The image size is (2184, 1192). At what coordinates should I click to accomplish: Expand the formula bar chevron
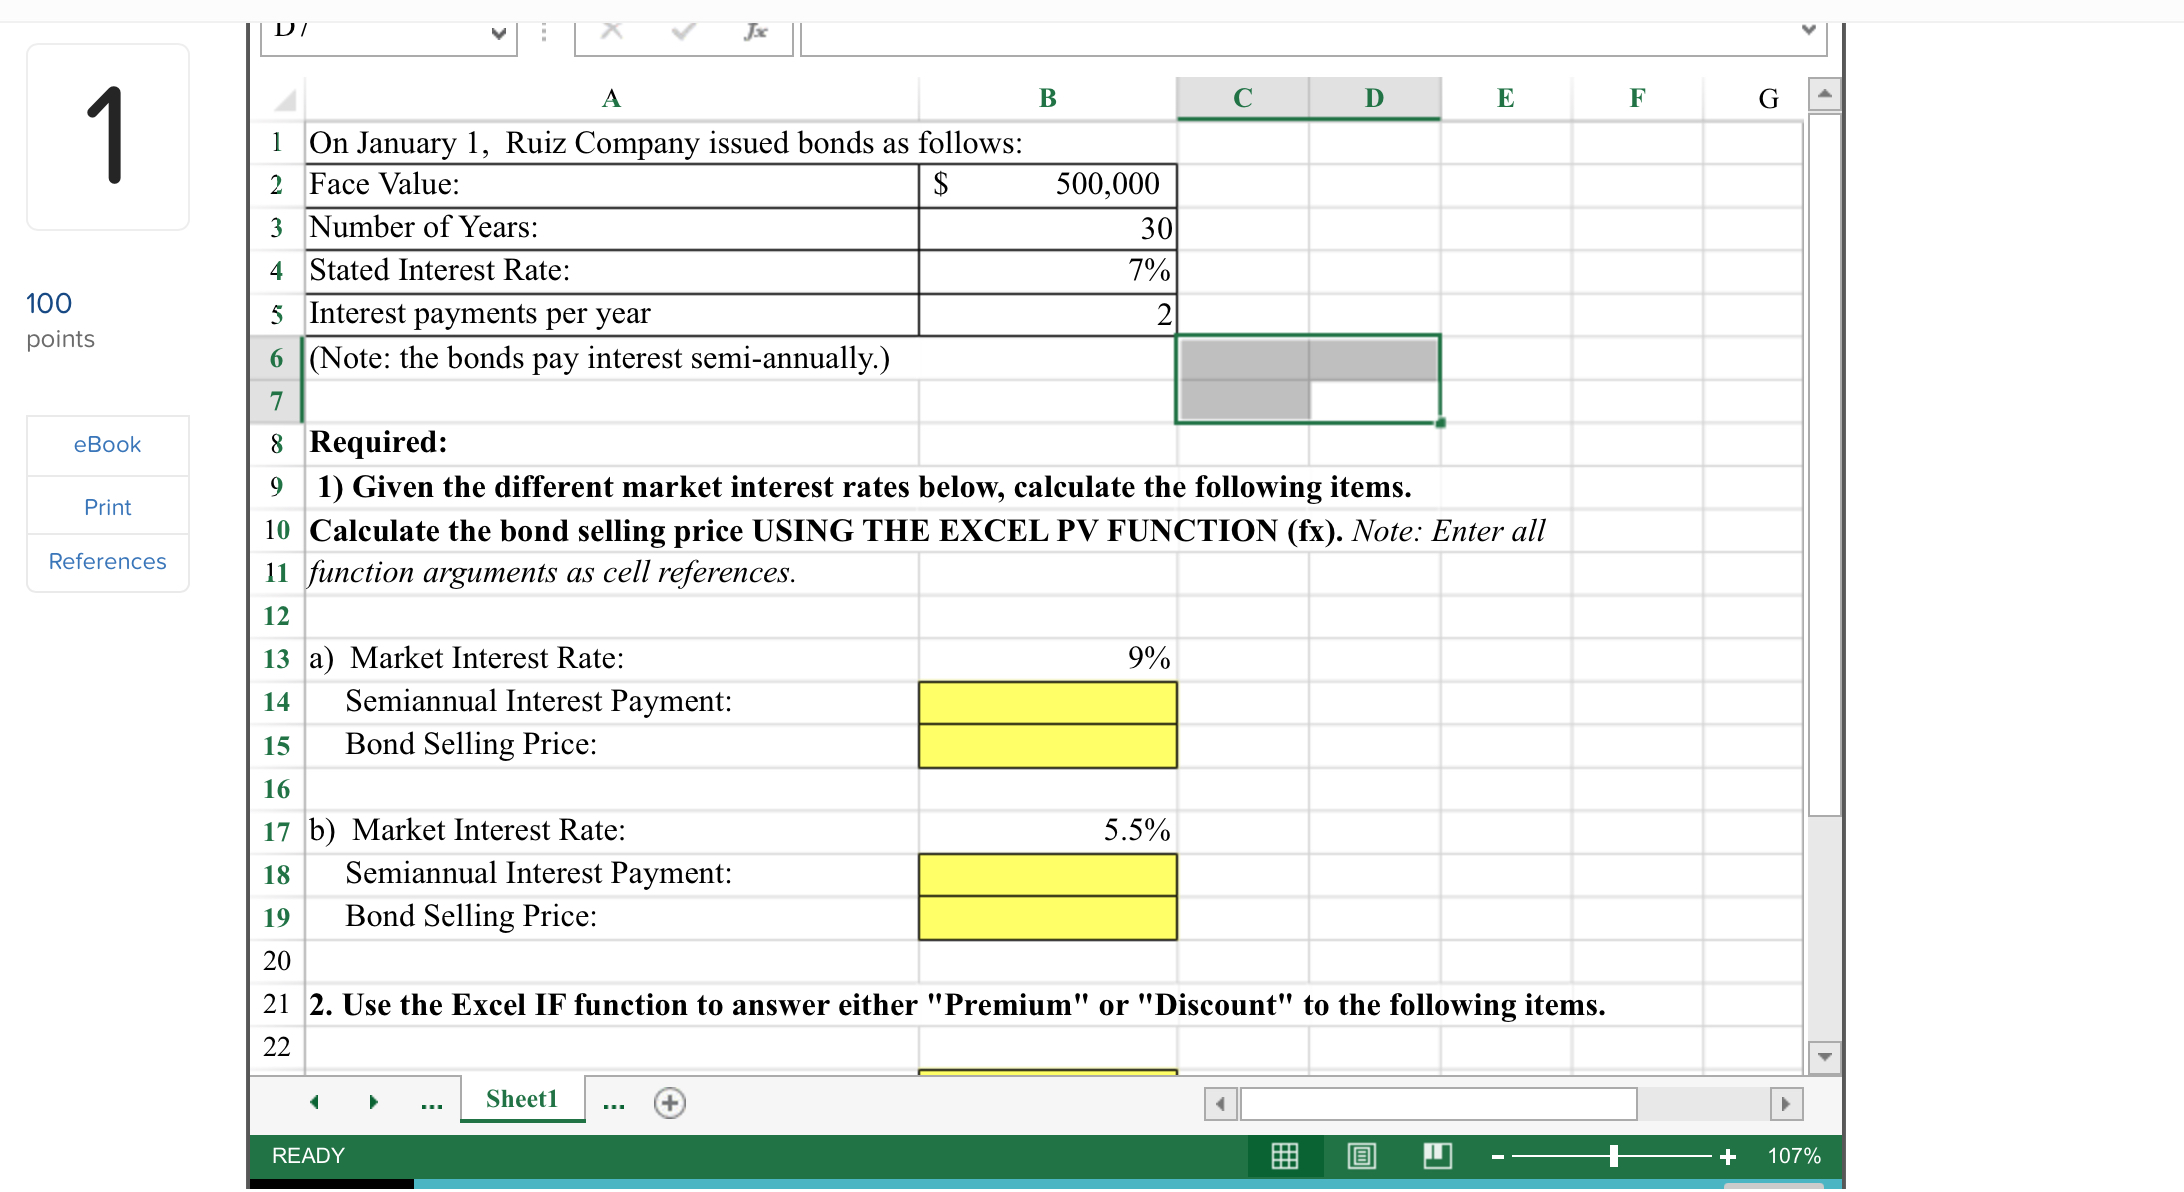(1808, 30)
